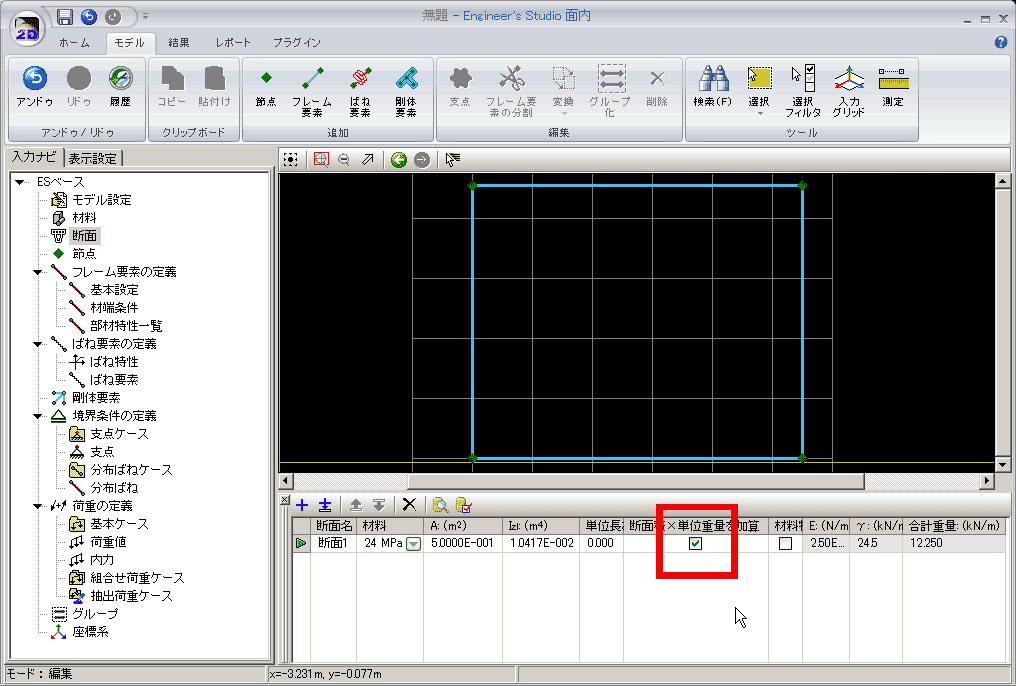
Task: Open 組合せ荷重ケース in the tree
Action: click(137, 578)
